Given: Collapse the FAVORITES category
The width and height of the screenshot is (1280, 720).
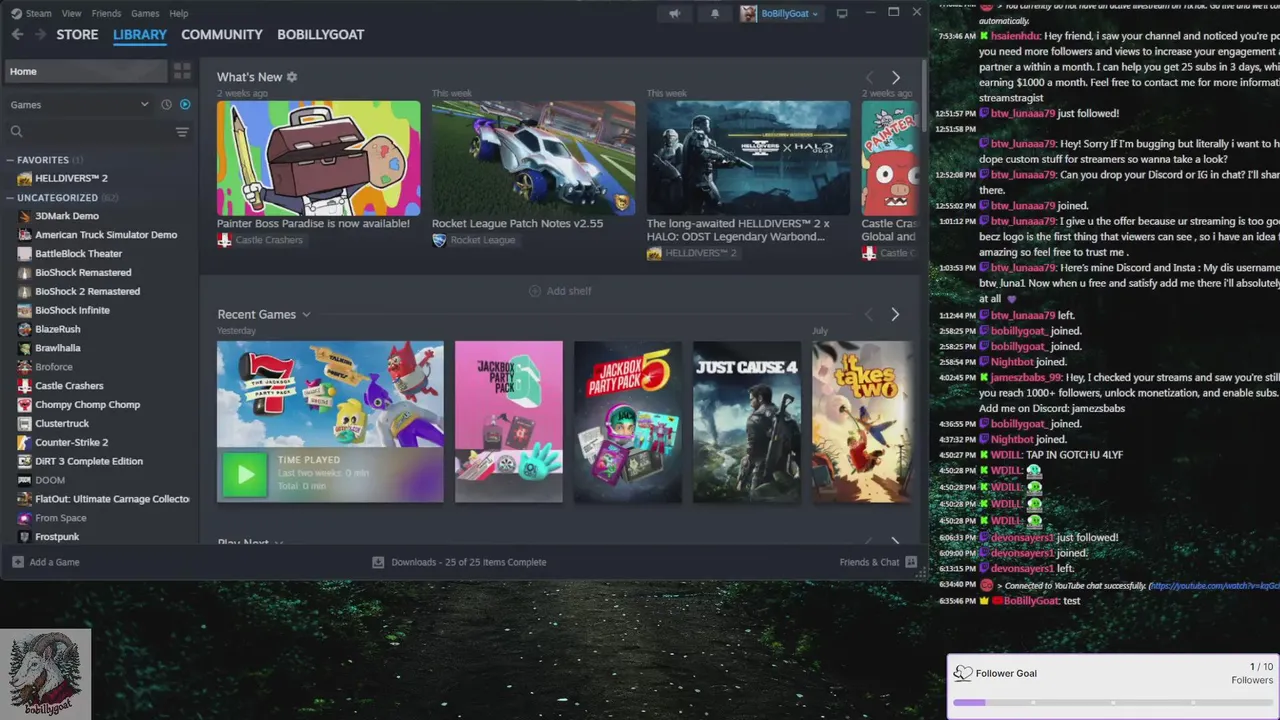Looking at the screenshot, I should [x=10, y=160].
